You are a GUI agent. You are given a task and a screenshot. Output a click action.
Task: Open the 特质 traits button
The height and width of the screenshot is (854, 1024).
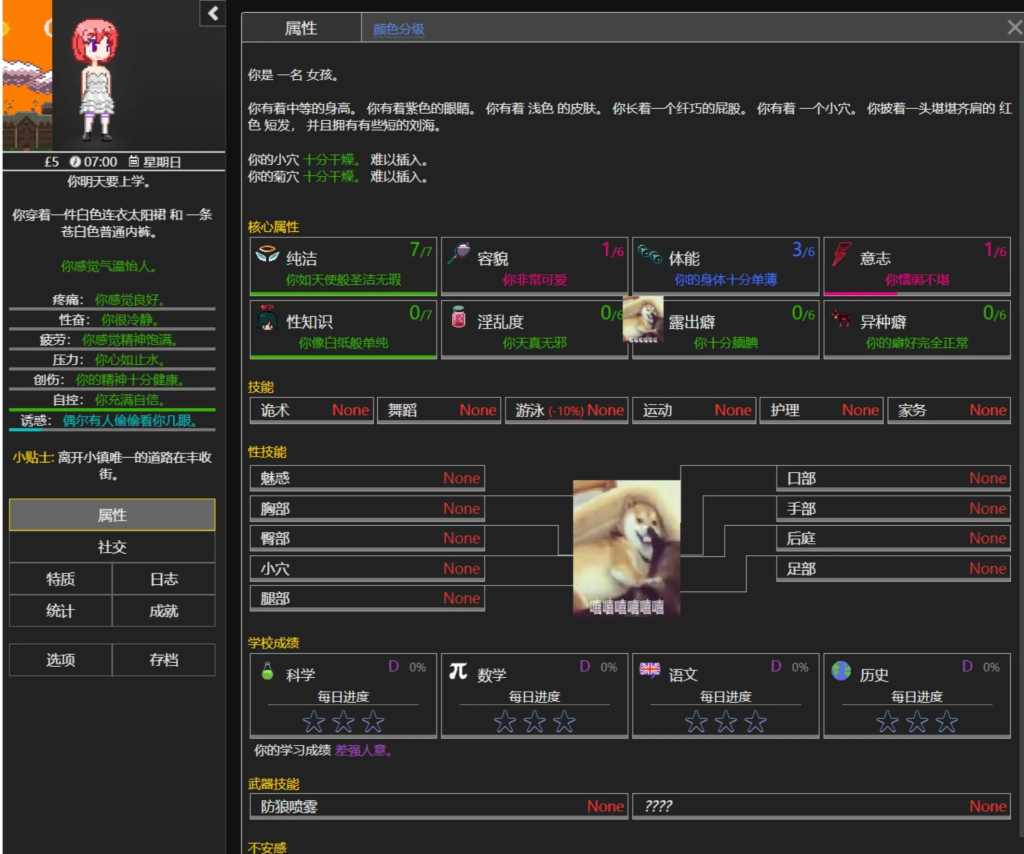pyautogui.click(x=60, y=579)
